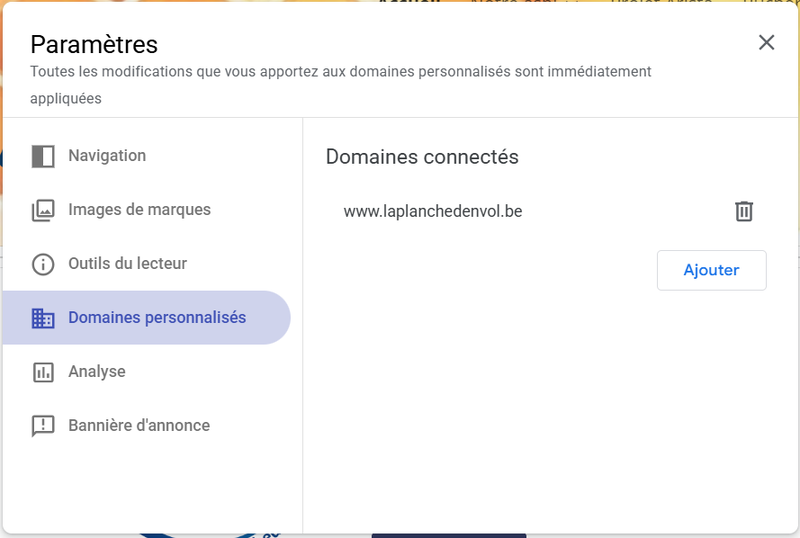Click the Domaines connectés heading
Image resolution: width=800 pixels, height=538 pixels.
coord(422,157)
